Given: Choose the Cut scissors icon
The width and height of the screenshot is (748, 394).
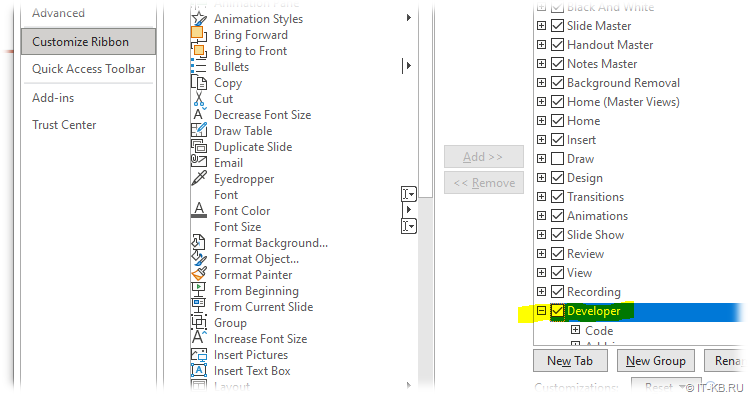Looking at the screenshot, I should pyautogui.click(x=199, y=99).
